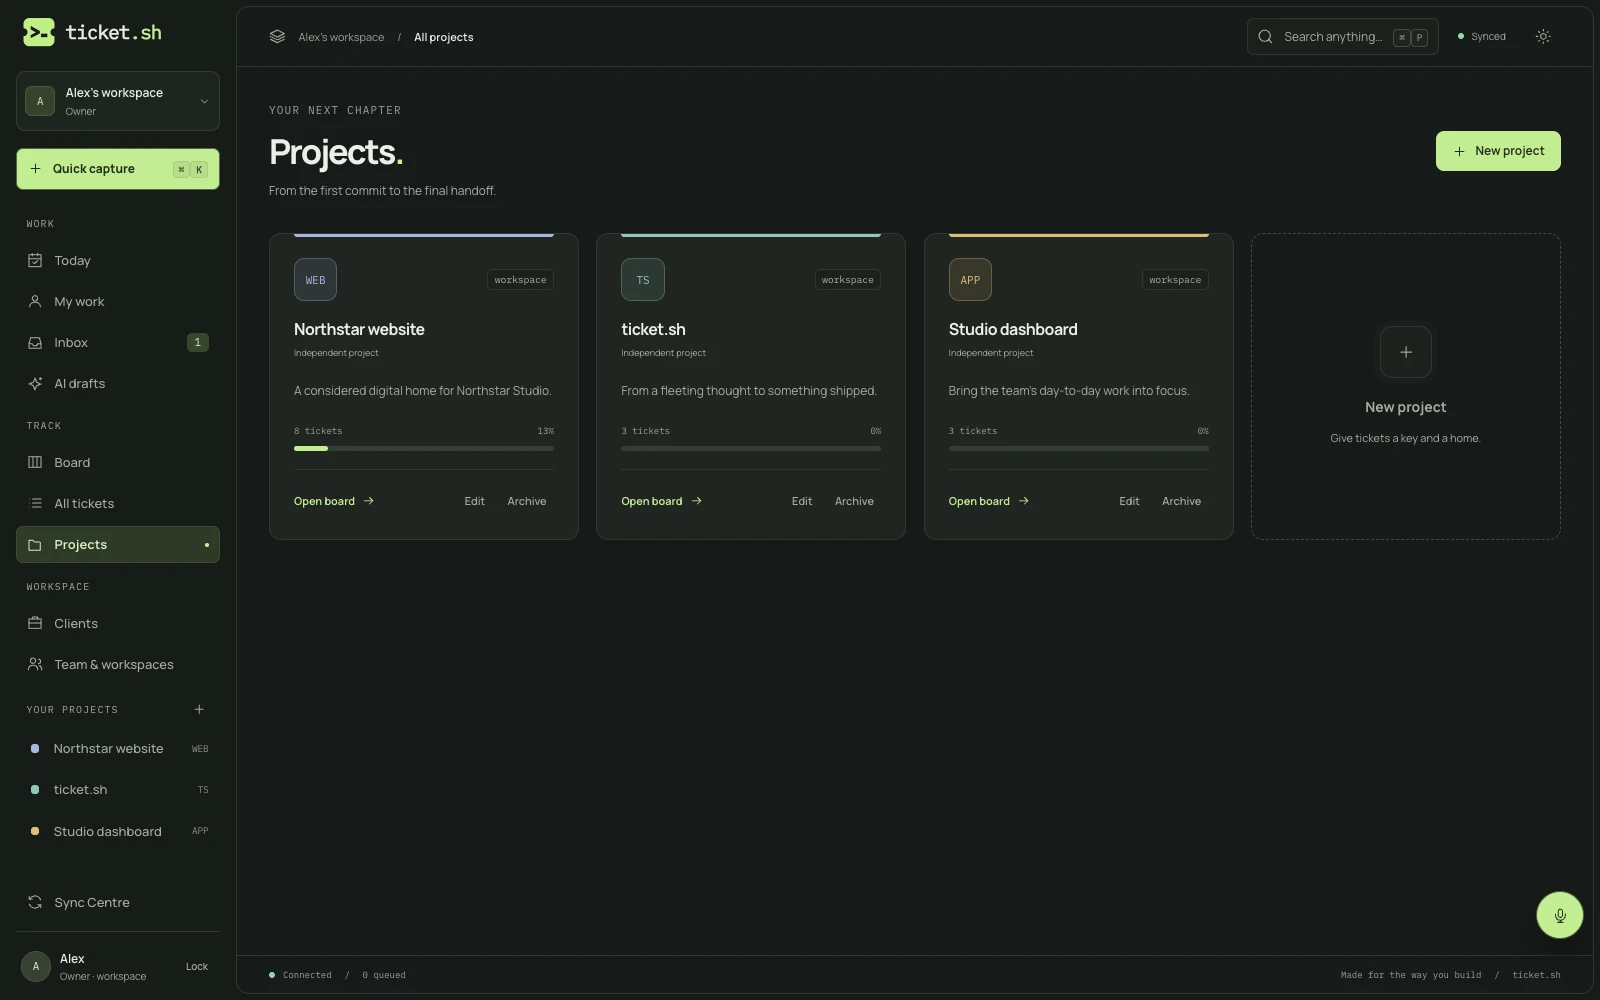Click the plus icon in New project card
The width and height of the screenshot is (1600, 1000).
coord(1406,352)
